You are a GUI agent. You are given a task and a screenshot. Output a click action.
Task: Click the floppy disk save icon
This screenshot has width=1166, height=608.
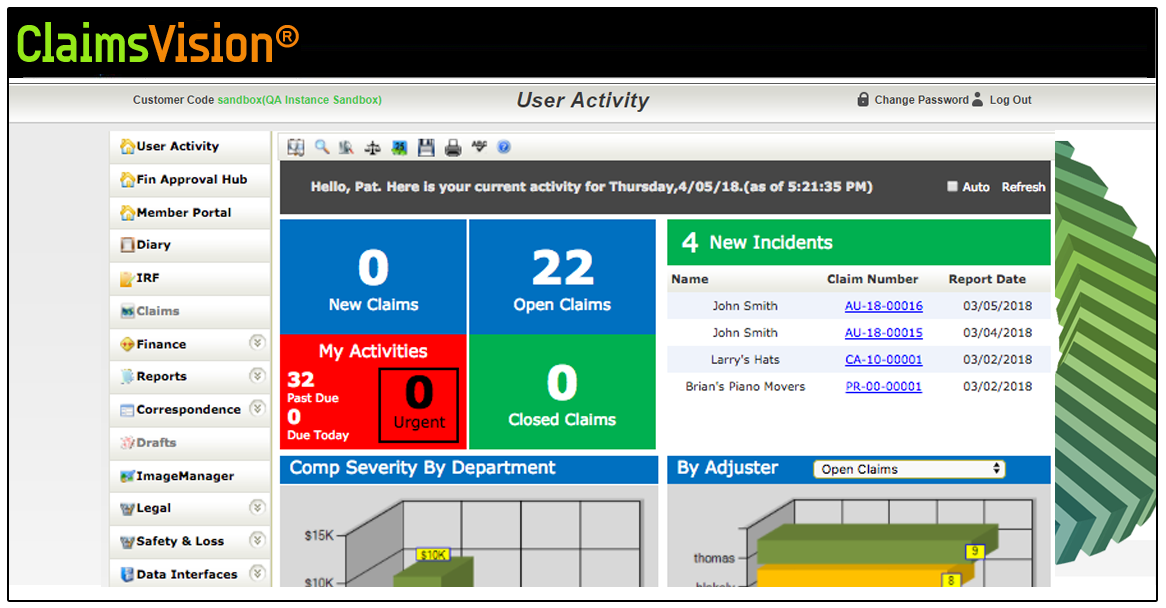coord(426,147)
